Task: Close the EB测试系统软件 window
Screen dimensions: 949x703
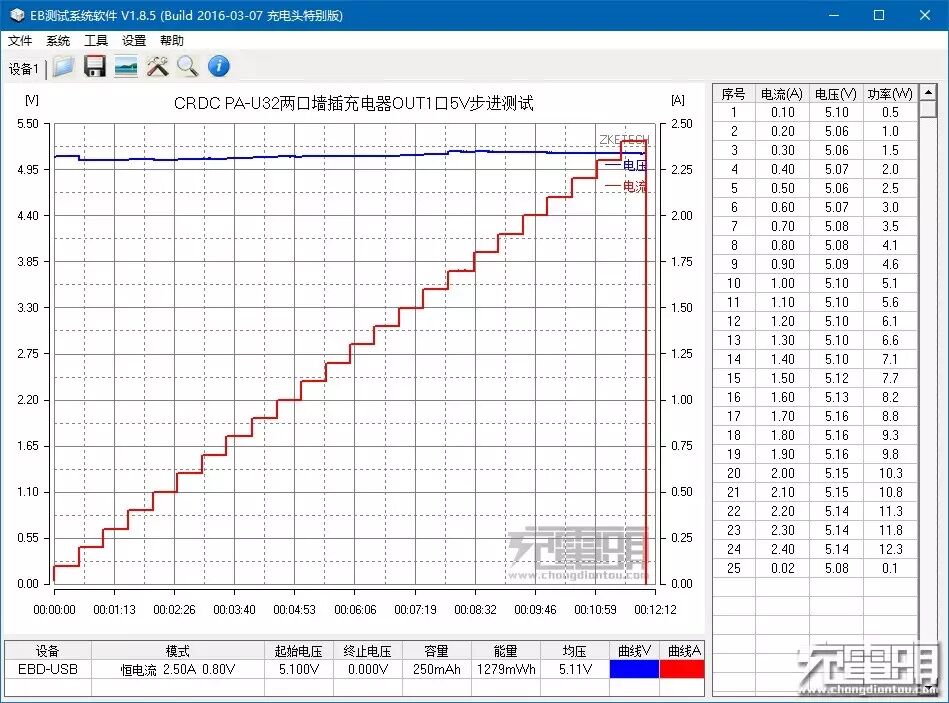Action: (925, 15)
